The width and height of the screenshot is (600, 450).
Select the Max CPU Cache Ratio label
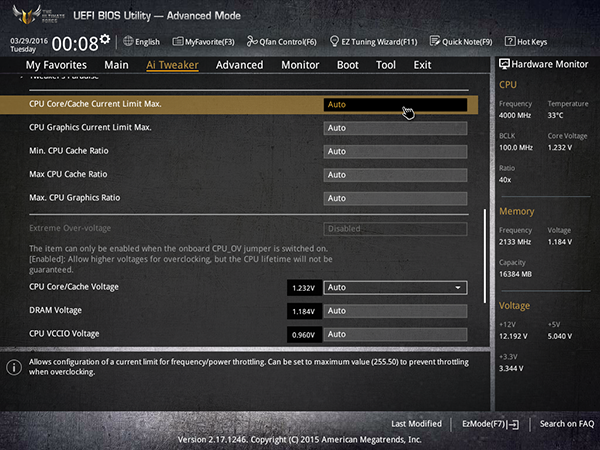(x=68, y=174)
